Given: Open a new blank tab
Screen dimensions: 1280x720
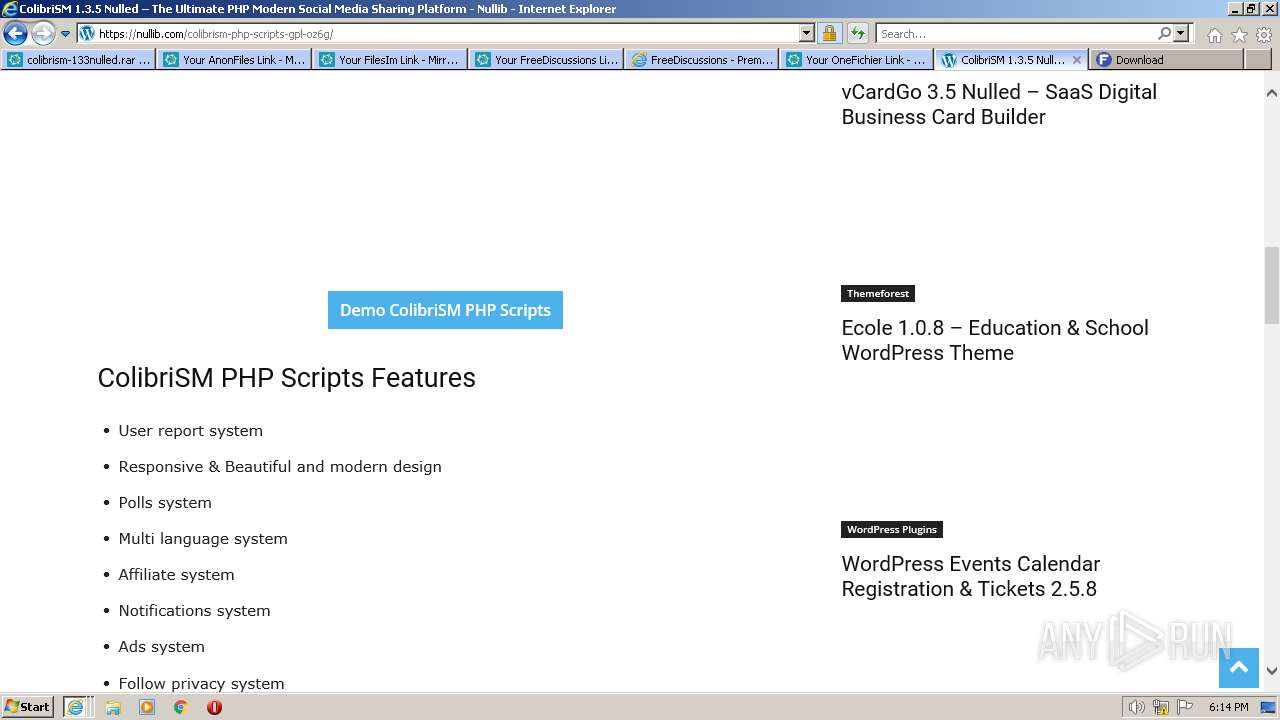Looking at the screenshot, I should [1258, 60].
